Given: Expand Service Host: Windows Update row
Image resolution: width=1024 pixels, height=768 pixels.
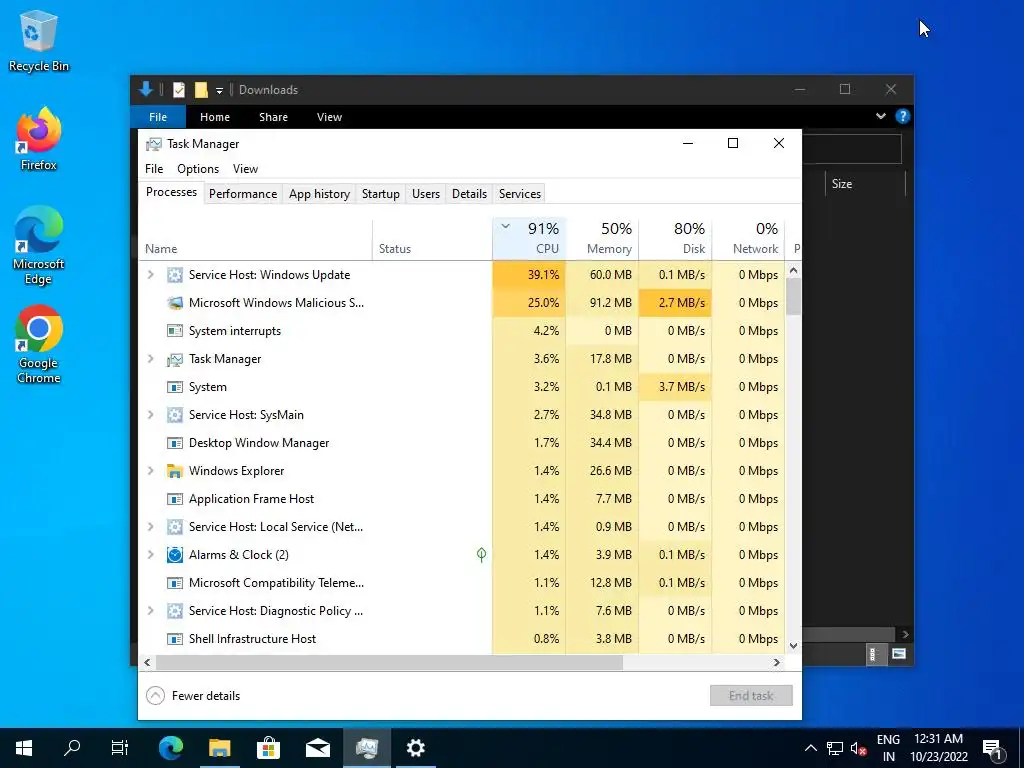Looking at the screenshot, I should coord(151,275).
